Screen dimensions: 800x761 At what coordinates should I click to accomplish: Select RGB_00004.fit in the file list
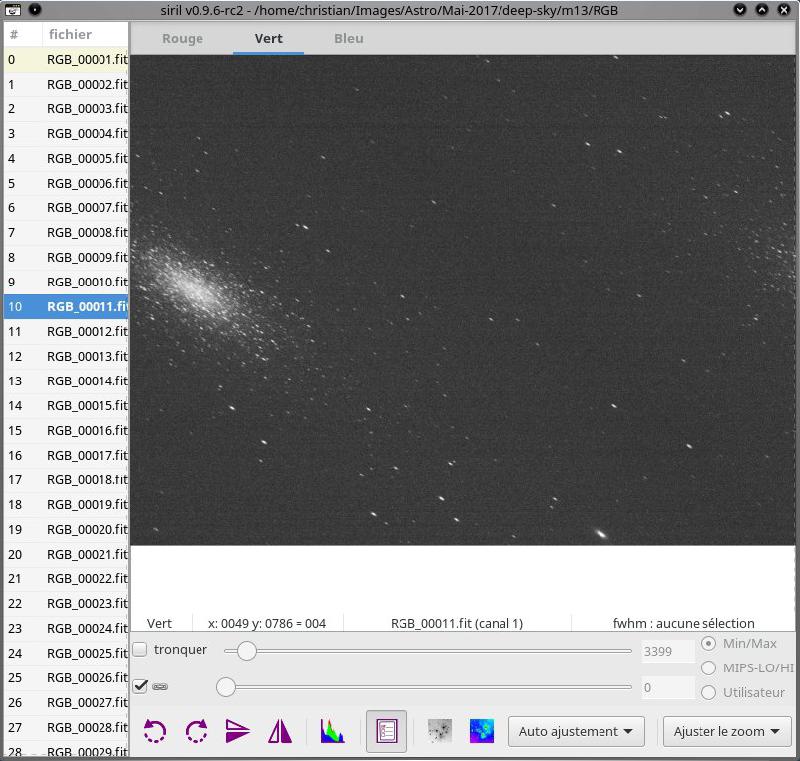[x=66, y=134]
